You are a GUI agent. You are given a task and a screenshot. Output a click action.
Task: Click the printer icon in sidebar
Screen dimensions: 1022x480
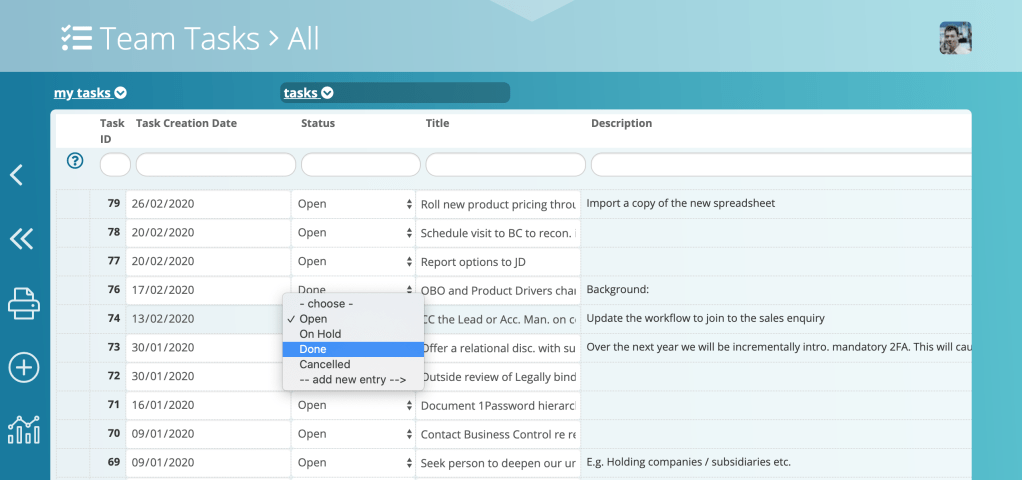click(23, 302)
